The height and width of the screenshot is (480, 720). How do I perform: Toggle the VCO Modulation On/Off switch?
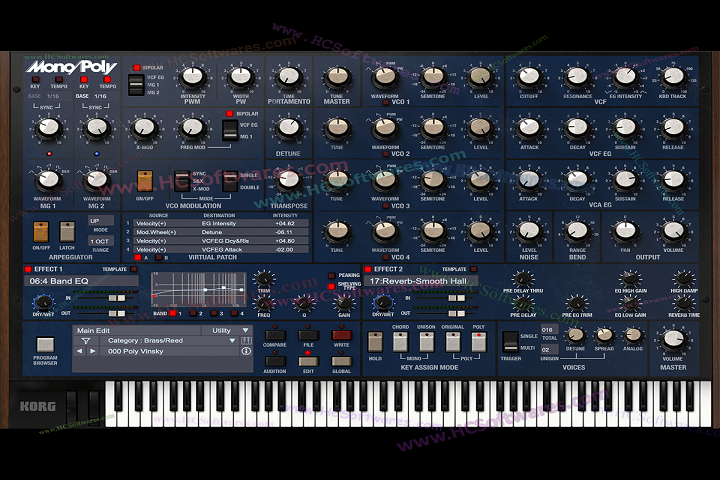(x=145, y=181)
